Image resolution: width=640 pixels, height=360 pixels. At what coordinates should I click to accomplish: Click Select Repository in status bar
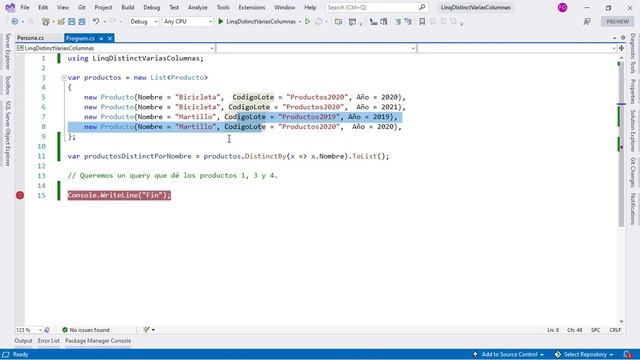point(584,355)
